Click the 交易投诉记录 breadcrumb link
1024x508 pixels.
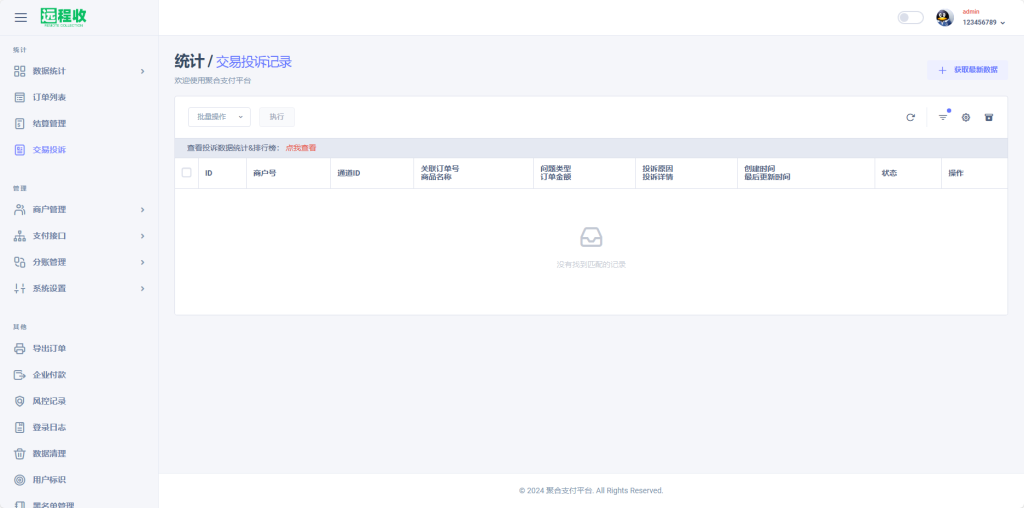[x=254, y=62]
